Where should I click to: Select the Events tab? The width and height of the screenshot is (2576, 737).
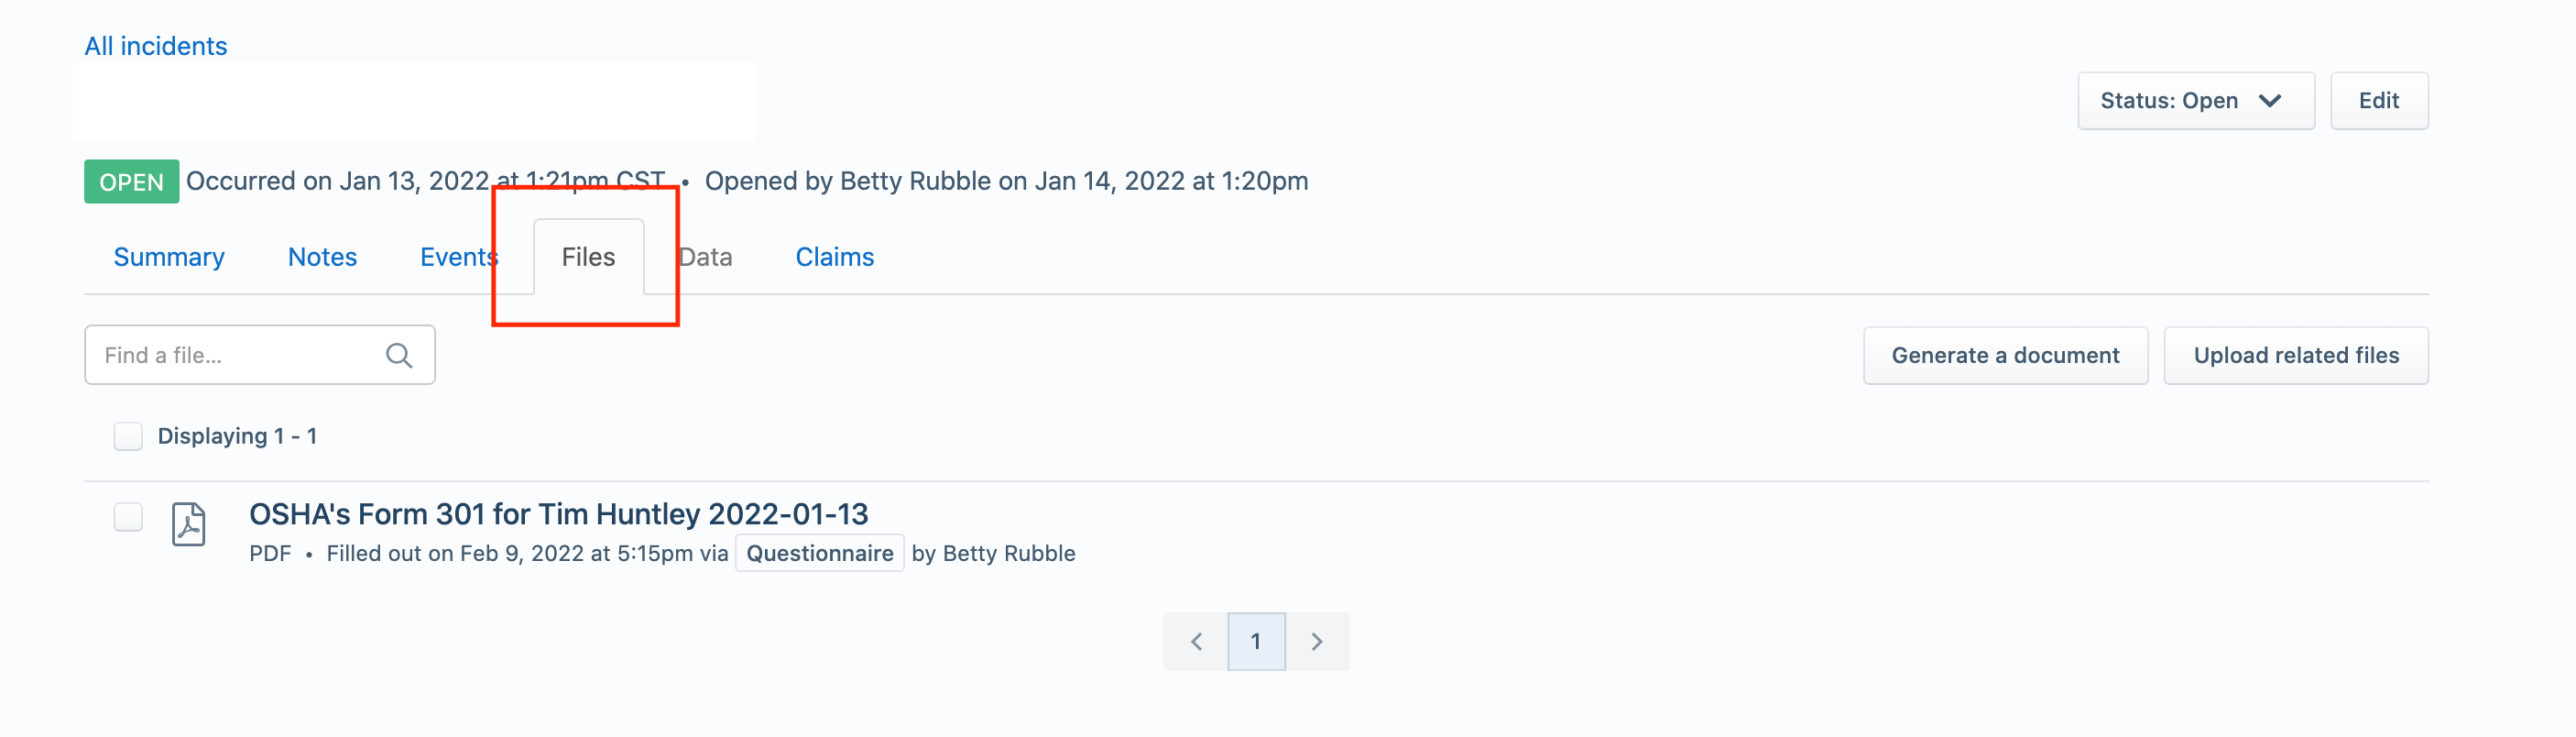point(459,257)
